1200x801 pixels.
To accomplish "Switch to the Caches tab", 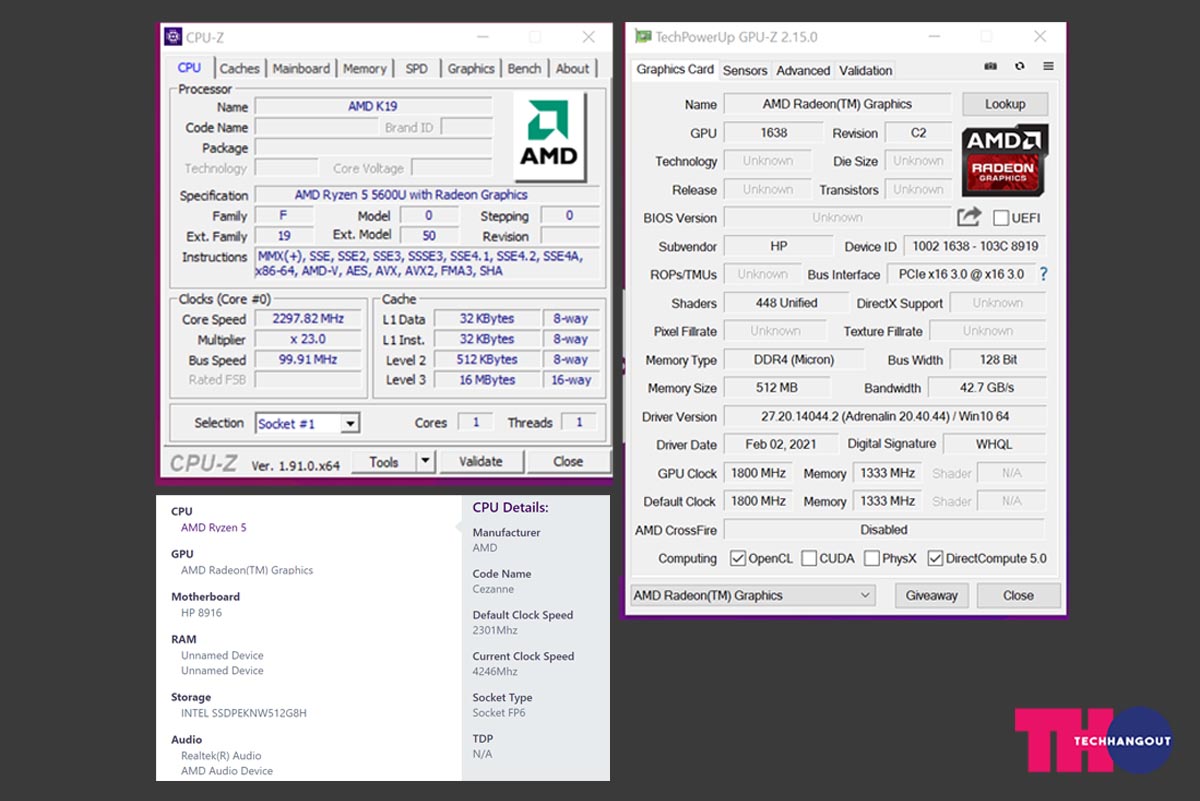I will [x=240, y=69].
